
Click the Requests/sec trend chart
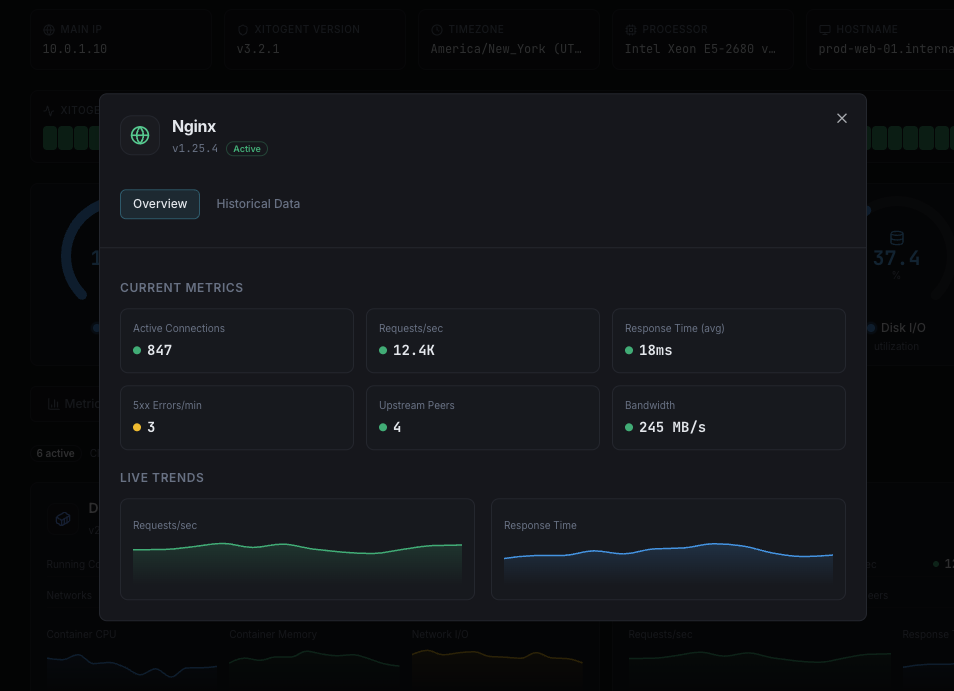pyautogui.click(x=297, y=549)
